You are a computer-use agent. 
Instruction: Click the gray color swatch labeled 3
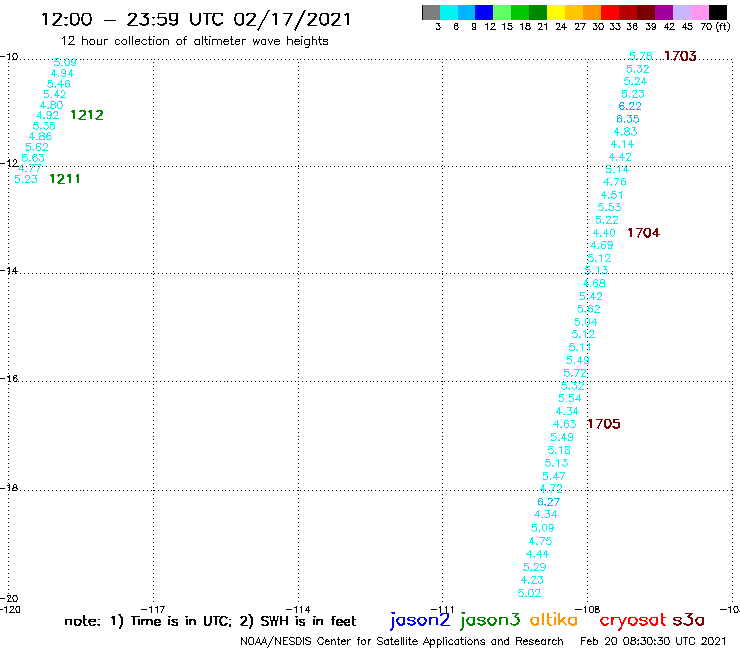pyautogui.click(x=431, y=12)
